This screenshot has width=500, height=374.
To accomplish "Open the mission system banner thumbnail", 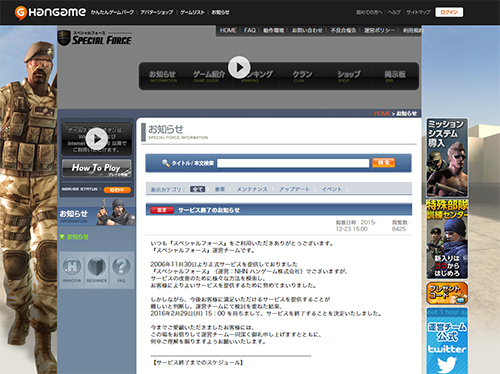I will [x=447, y=158].
